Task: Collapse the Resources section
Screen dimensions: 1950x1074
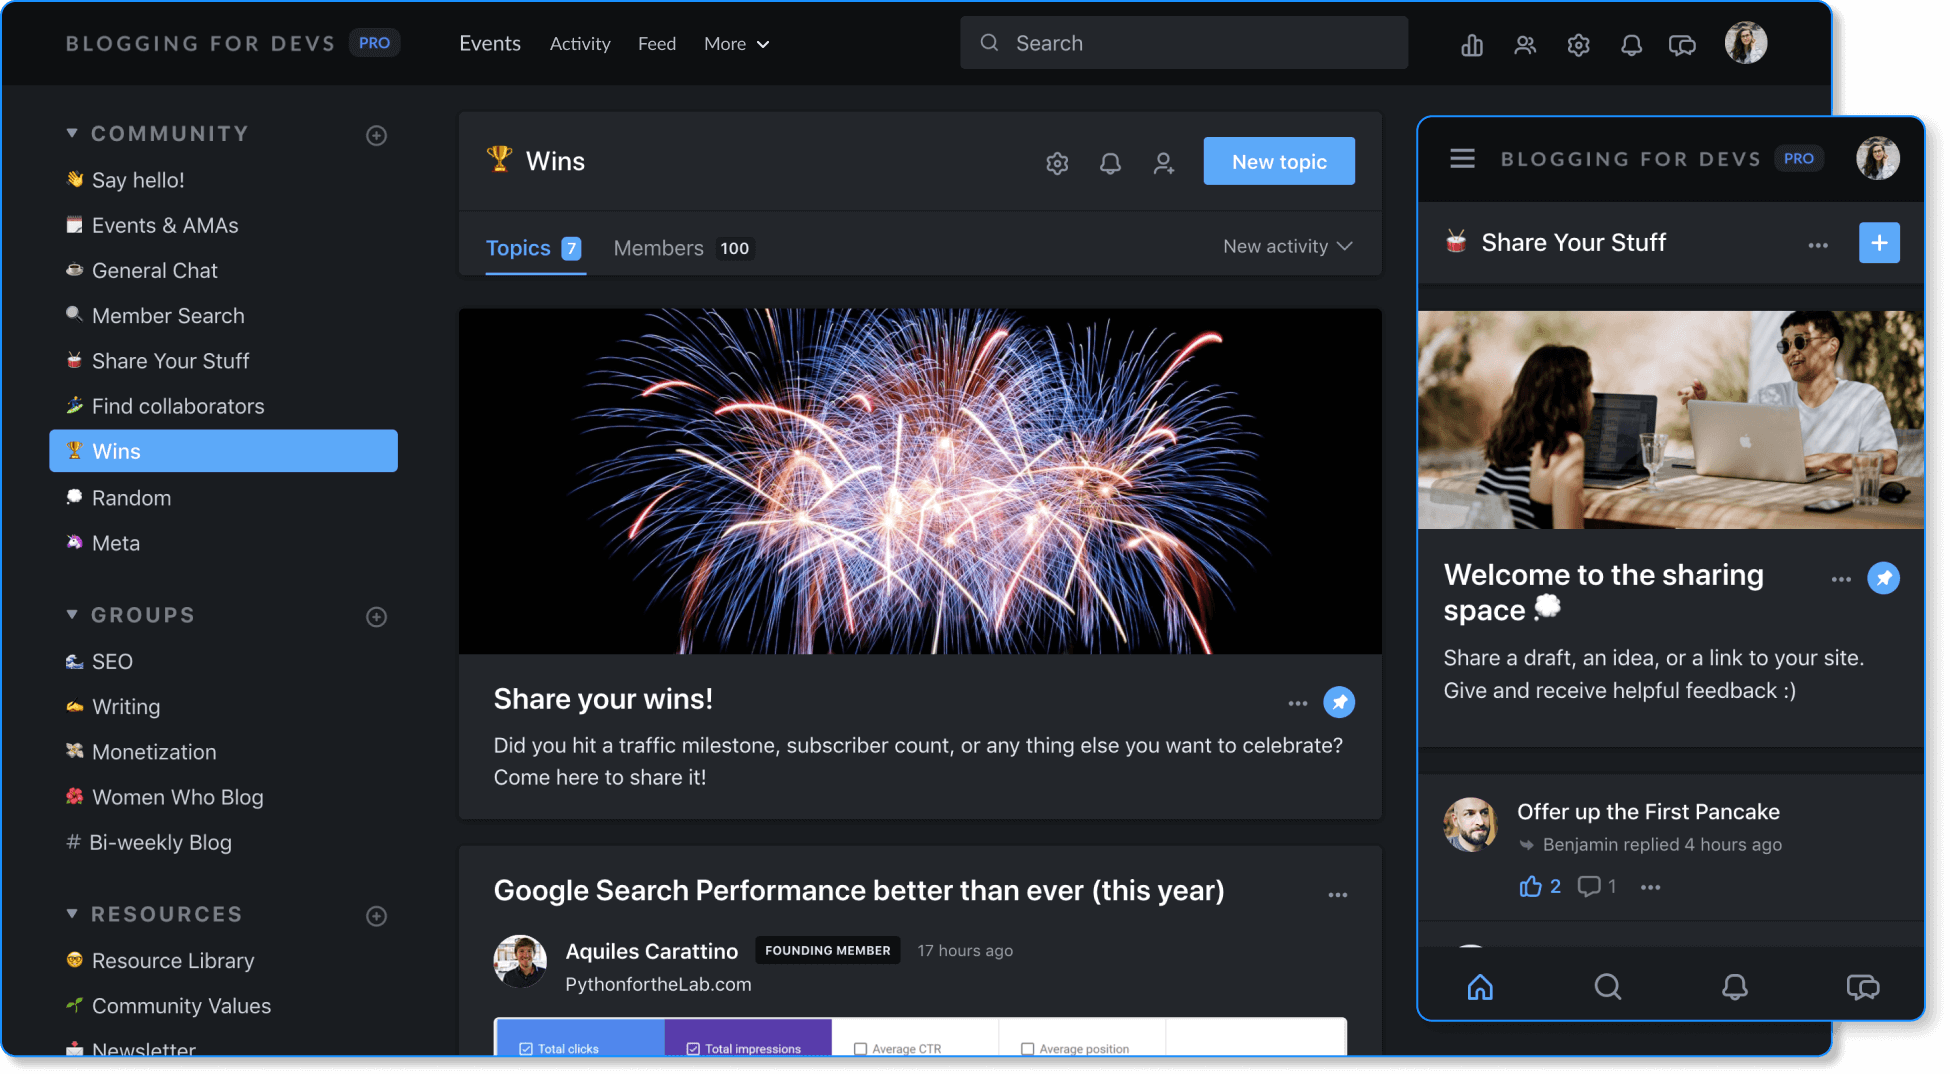Action: (72, 914)
